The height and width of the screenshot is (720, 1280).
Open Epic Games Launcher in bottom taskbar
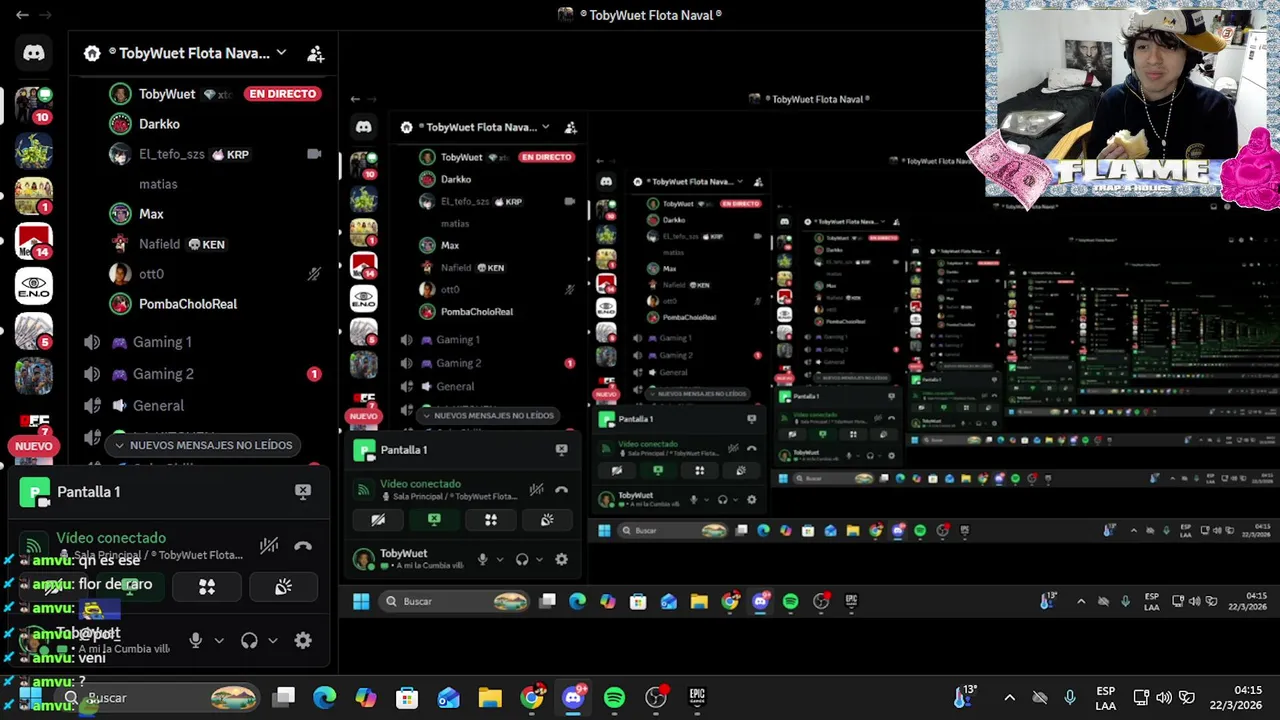click(697, 697)
